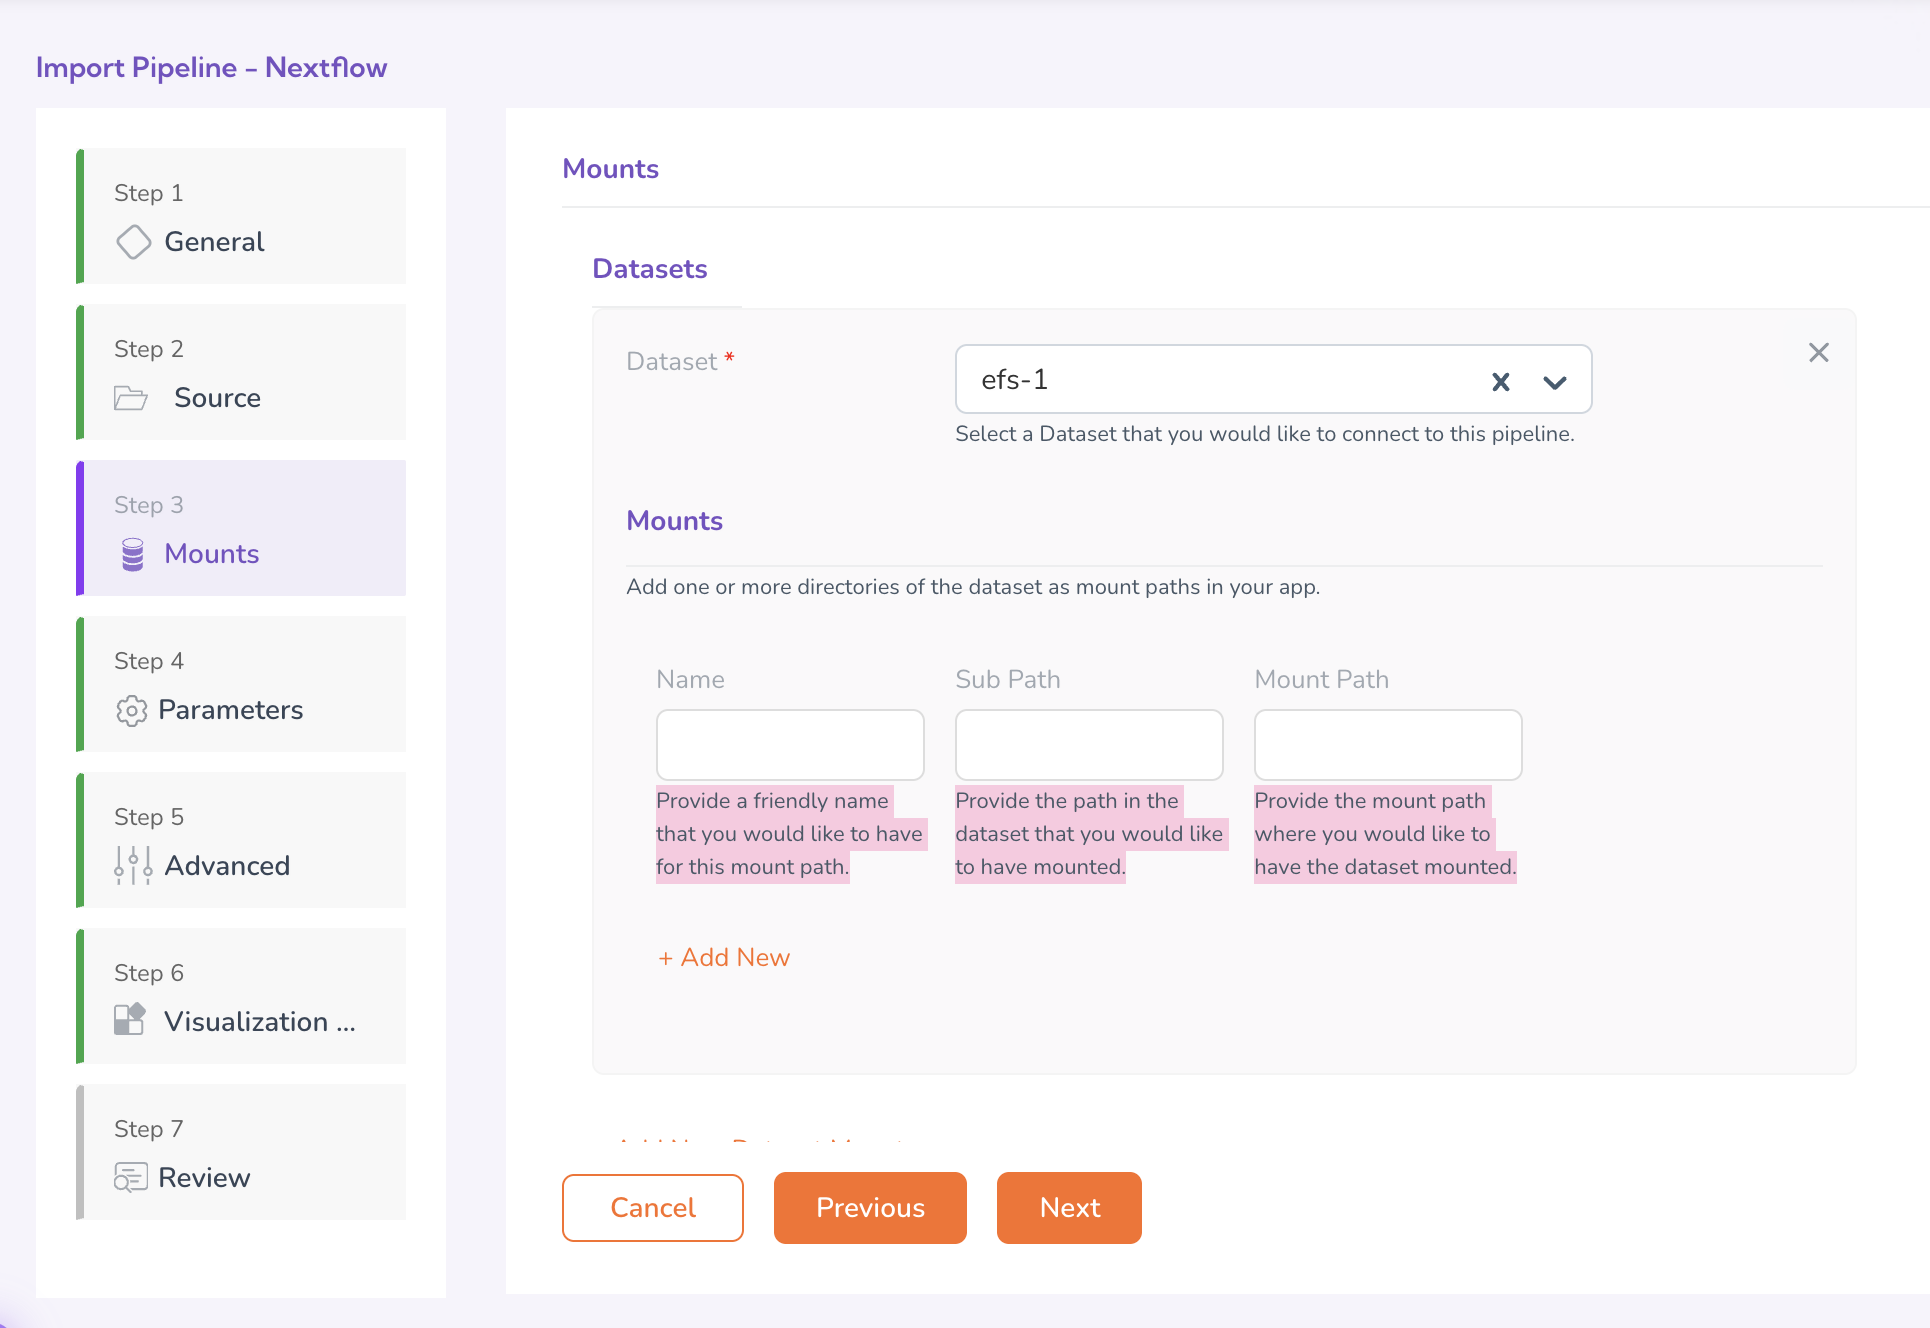Image resolution: width=1930 pixels, height=1328 pixels.
Task: Click the database icon for Mounts step
Action: [133, 554]
